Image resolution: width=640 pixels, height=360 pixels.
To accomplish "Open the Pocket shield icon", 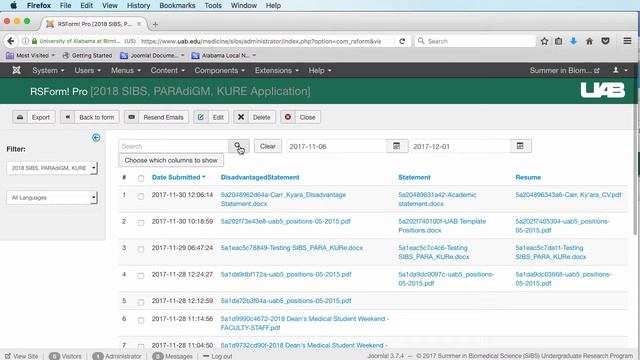I will click(x=605, y=41).
